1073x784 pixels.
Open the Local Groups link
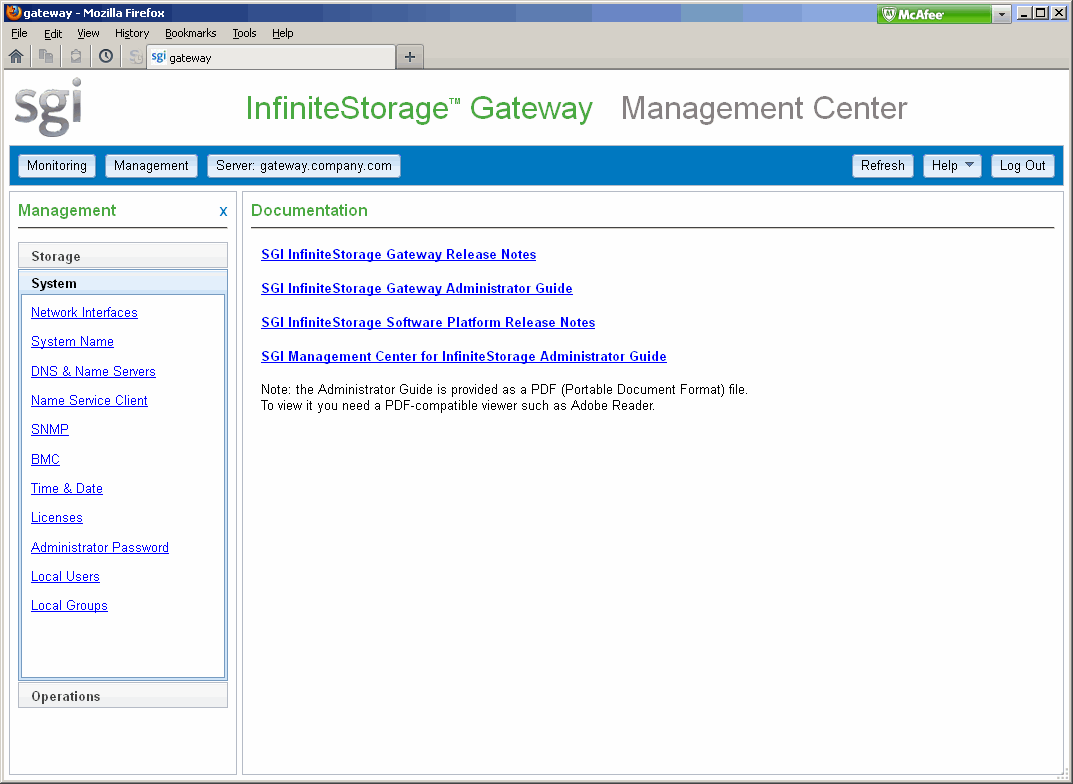point(69,605)
